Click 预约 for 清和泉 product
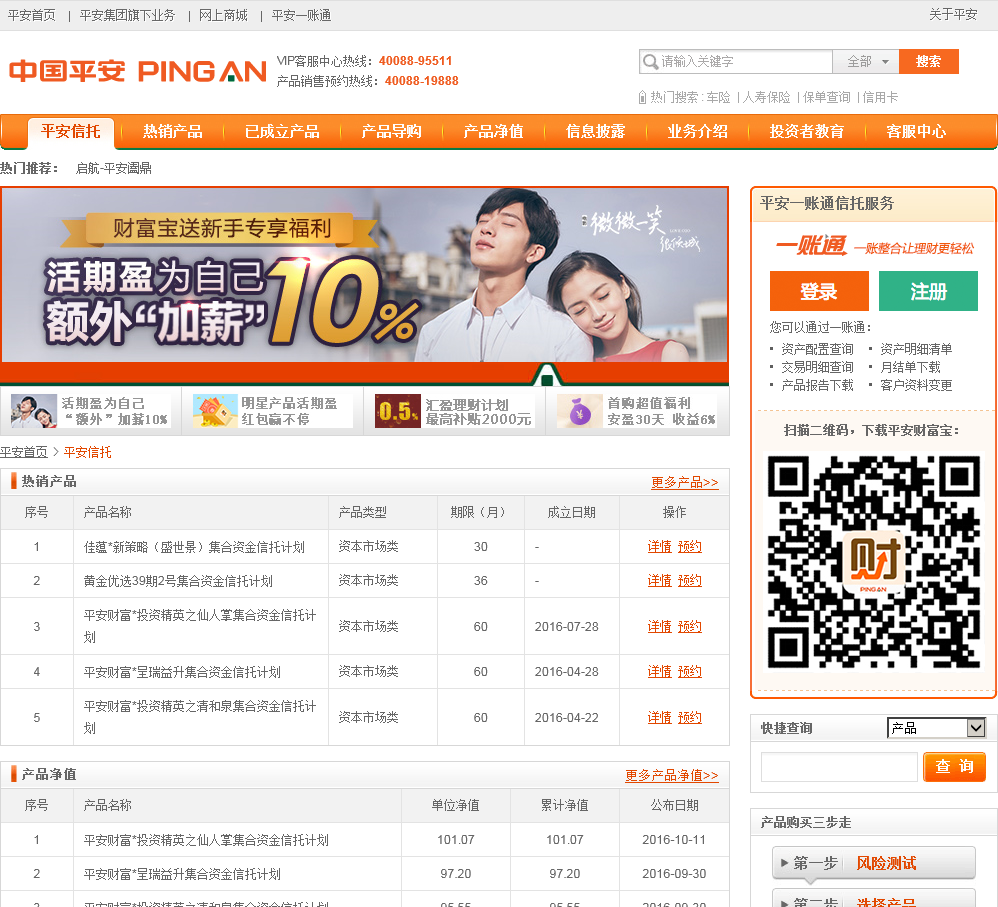The height and width of the screenshot is (907, 998). tap(689, 717)
